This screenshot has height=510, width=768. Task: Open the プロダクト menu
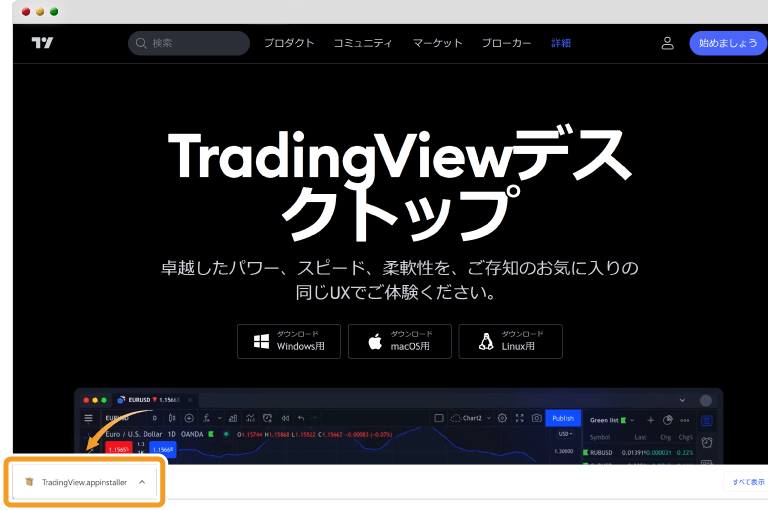289,43
